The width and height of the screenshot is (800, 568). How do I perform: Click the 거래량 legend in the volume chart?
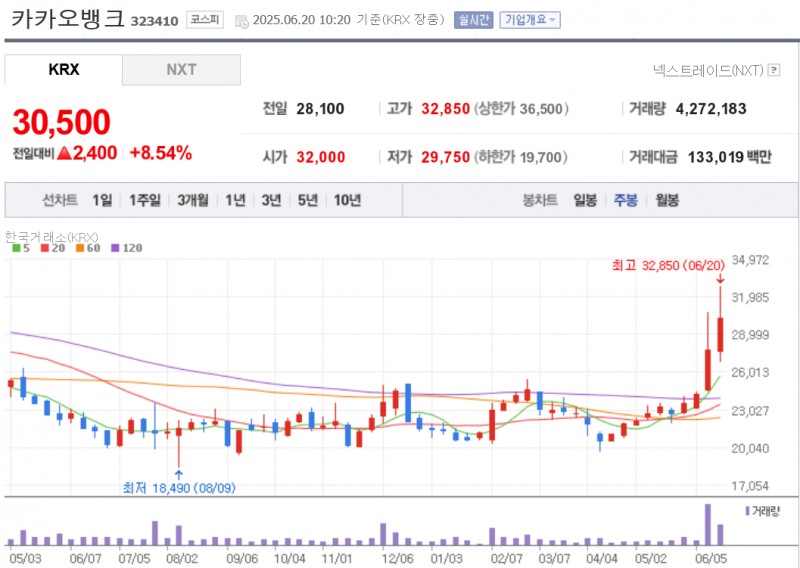[763, 511]
